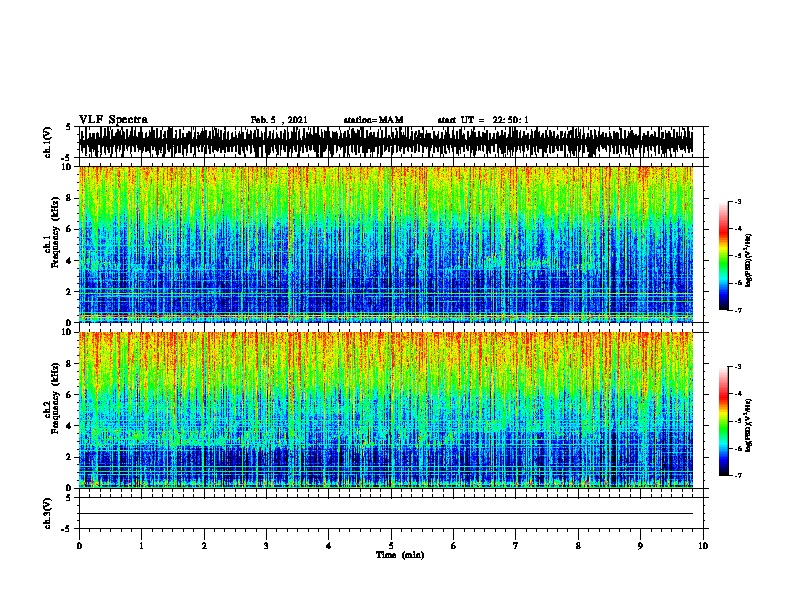792x612 pixels.
Task: Click the "ch.3(V)" vertical axis label
Action: [48, 513]
